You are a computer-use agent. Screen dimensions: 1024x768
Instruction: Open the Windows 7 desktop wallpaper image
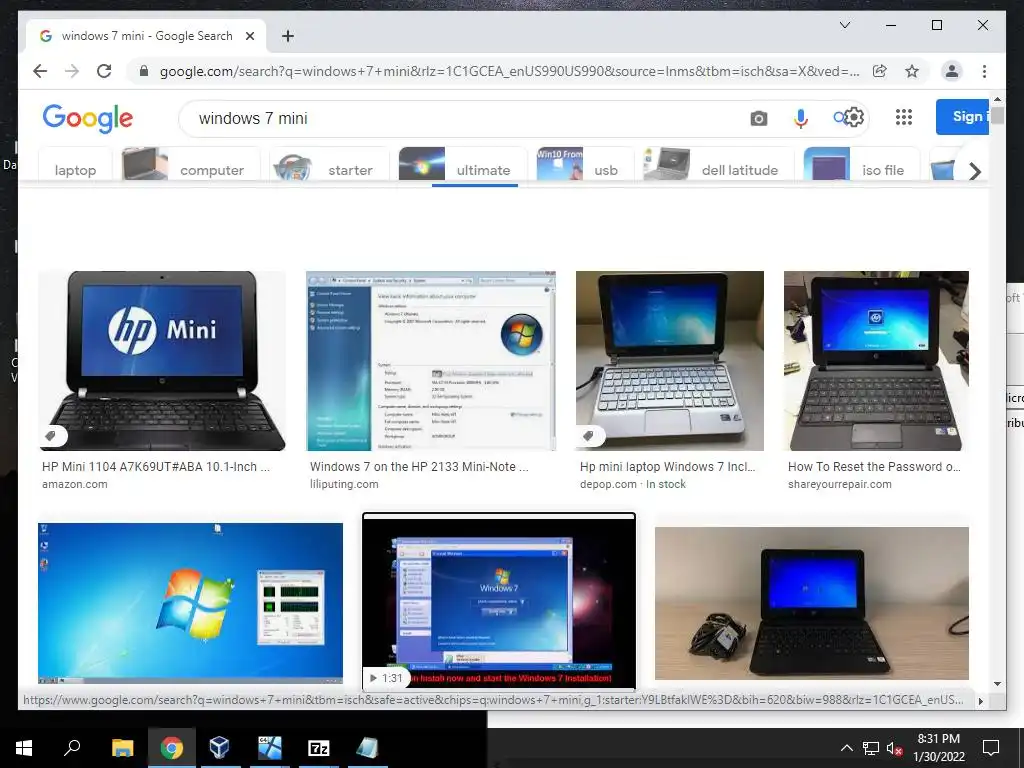click(x=190, y=602)
